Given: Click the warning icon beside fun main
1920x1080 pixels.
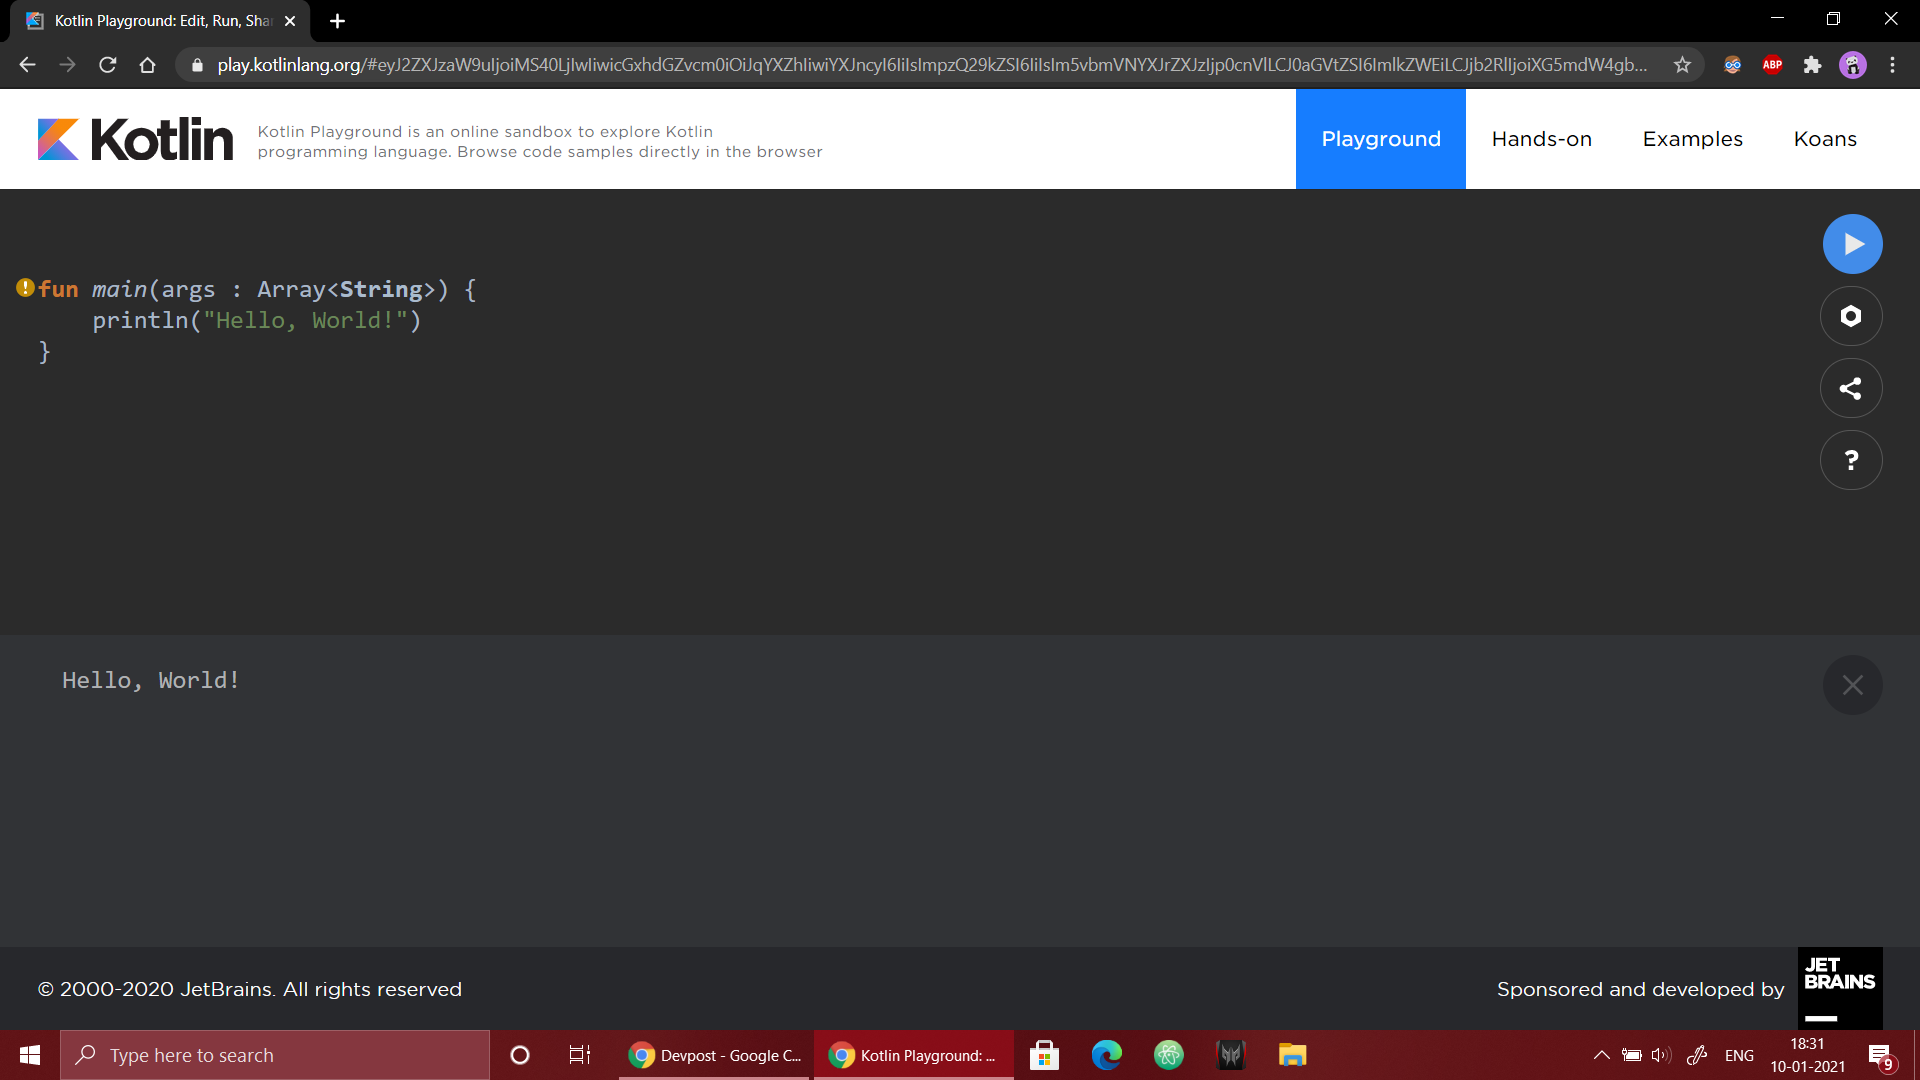Looking at the screenshot, I should tap(25, 288).
